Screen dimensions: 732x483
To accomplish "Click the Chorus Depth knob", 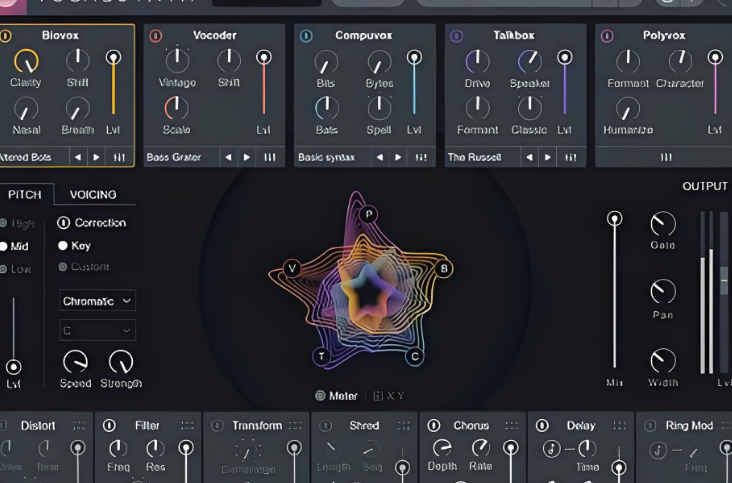I will tap(442, 448).
